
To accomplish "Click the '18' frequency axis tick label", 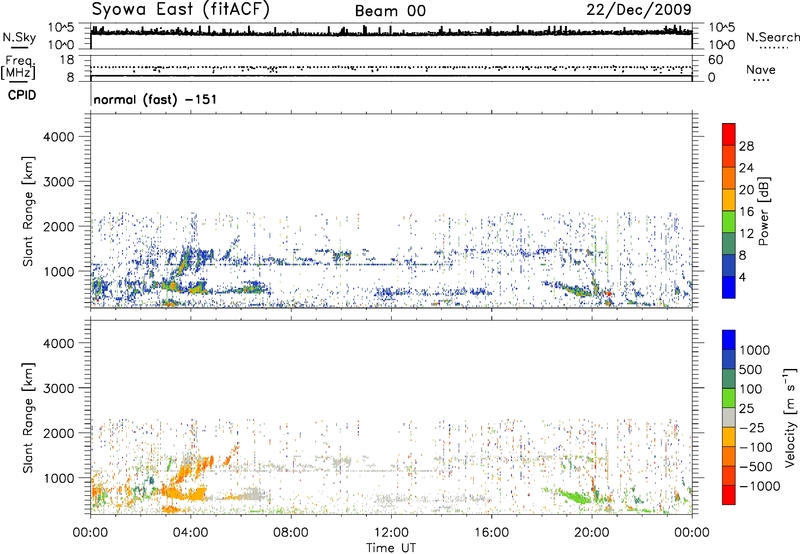I will pos(67,59).
